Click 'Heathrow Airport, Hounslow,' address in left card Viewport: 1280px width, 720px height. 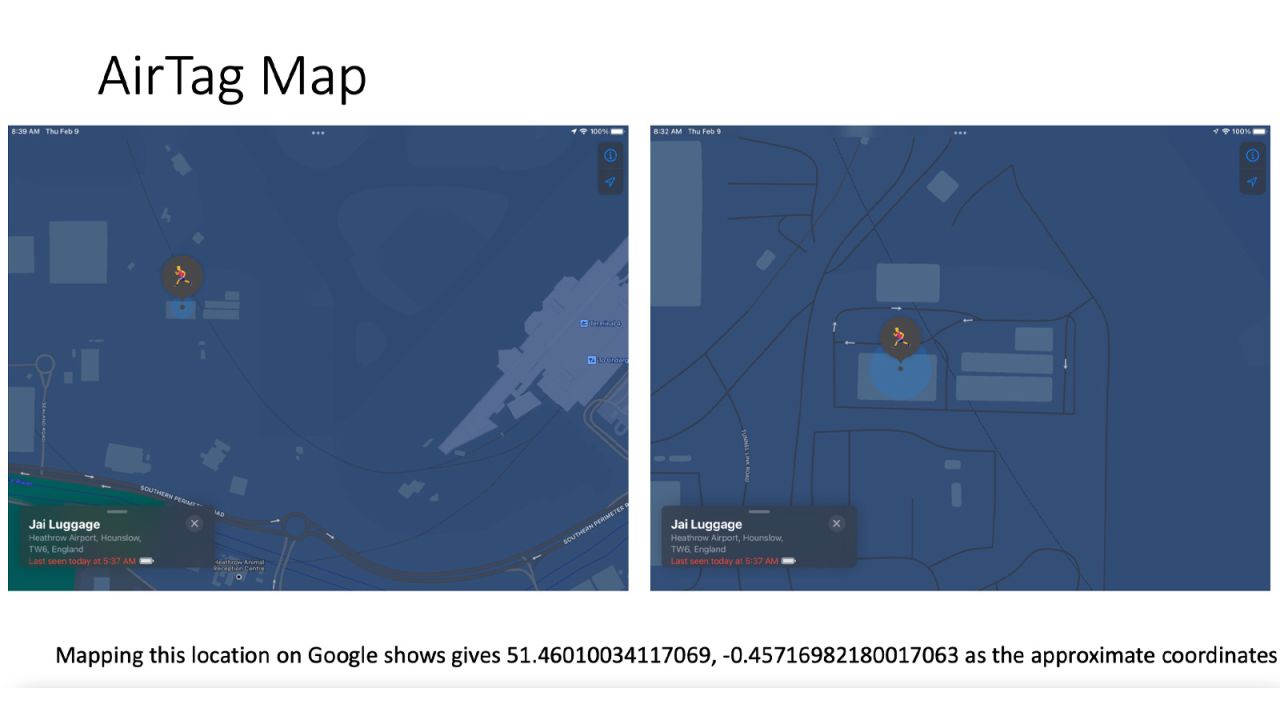tap(85, 538)
